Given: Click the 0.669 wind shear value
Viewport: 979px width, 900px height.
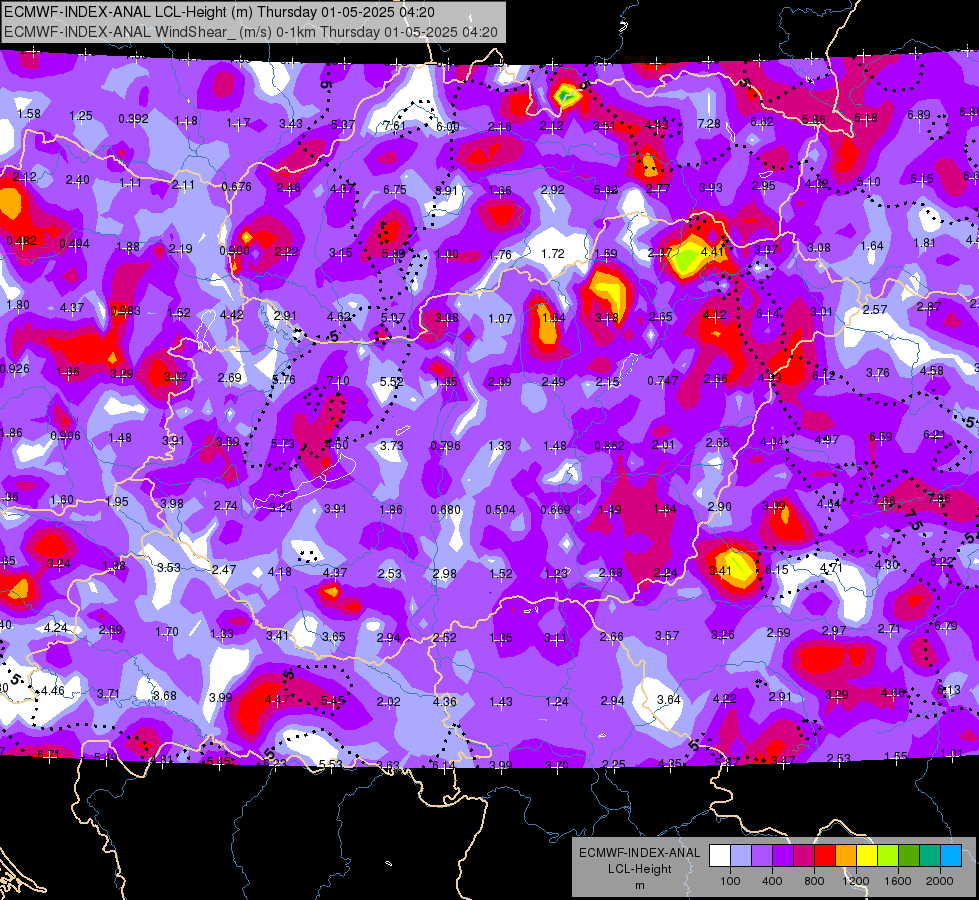Looking at the screenshot, I should click(x=555, y=510).
